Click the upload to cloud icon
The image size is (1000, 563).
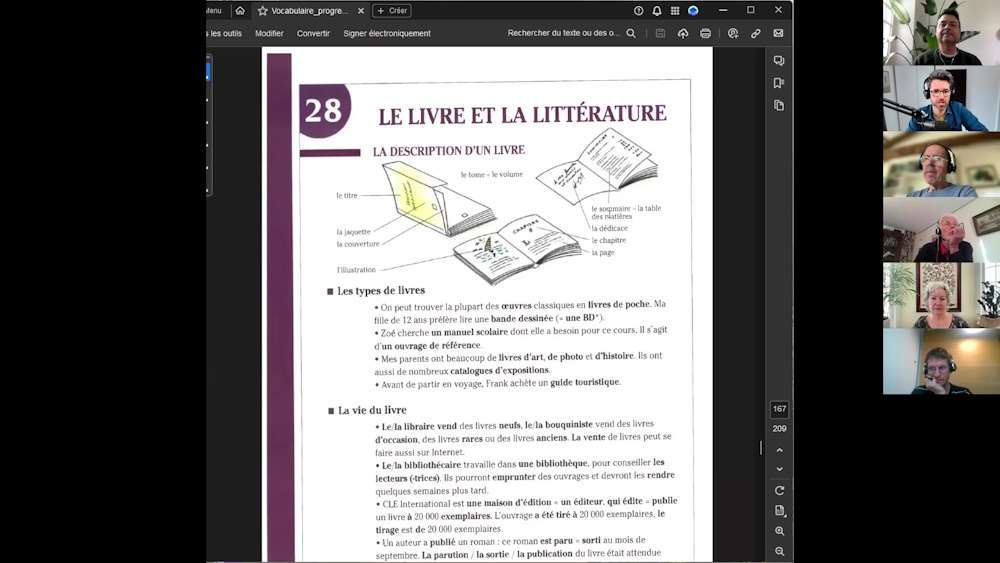tap(683, 33)
